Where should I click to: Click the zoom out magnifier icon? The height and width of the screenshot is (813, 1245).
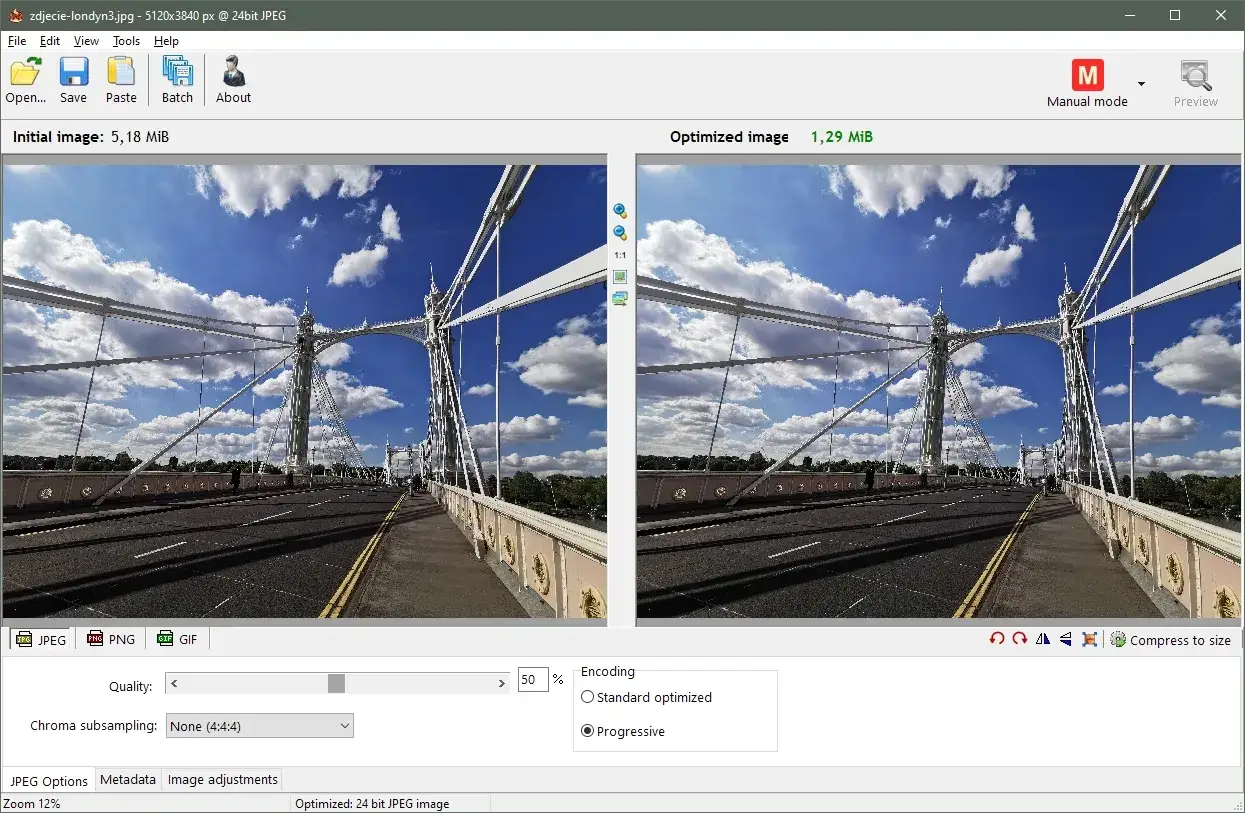click(x=620, y=233)
